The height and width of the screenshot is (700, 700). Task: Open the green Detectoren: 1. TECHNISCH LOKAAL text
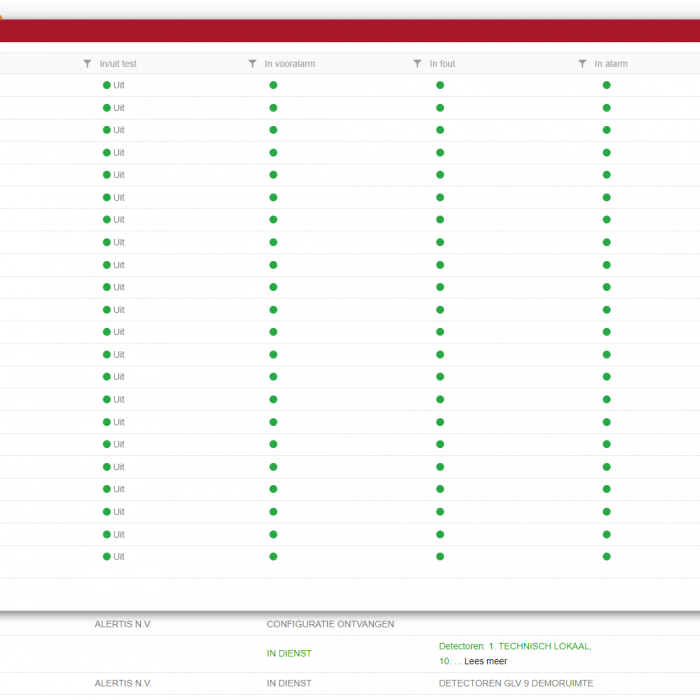tap(514, 646)
